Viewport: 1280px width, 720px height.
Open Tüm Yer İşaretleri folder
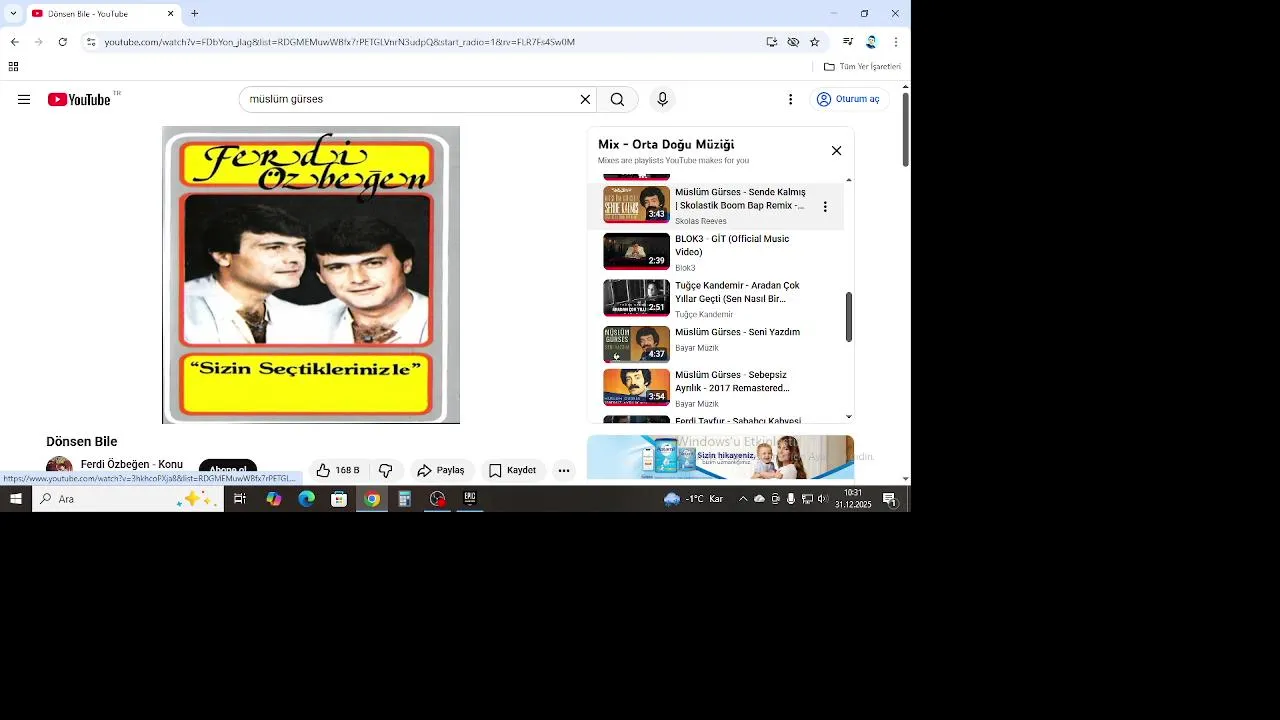tap(862, 67)
